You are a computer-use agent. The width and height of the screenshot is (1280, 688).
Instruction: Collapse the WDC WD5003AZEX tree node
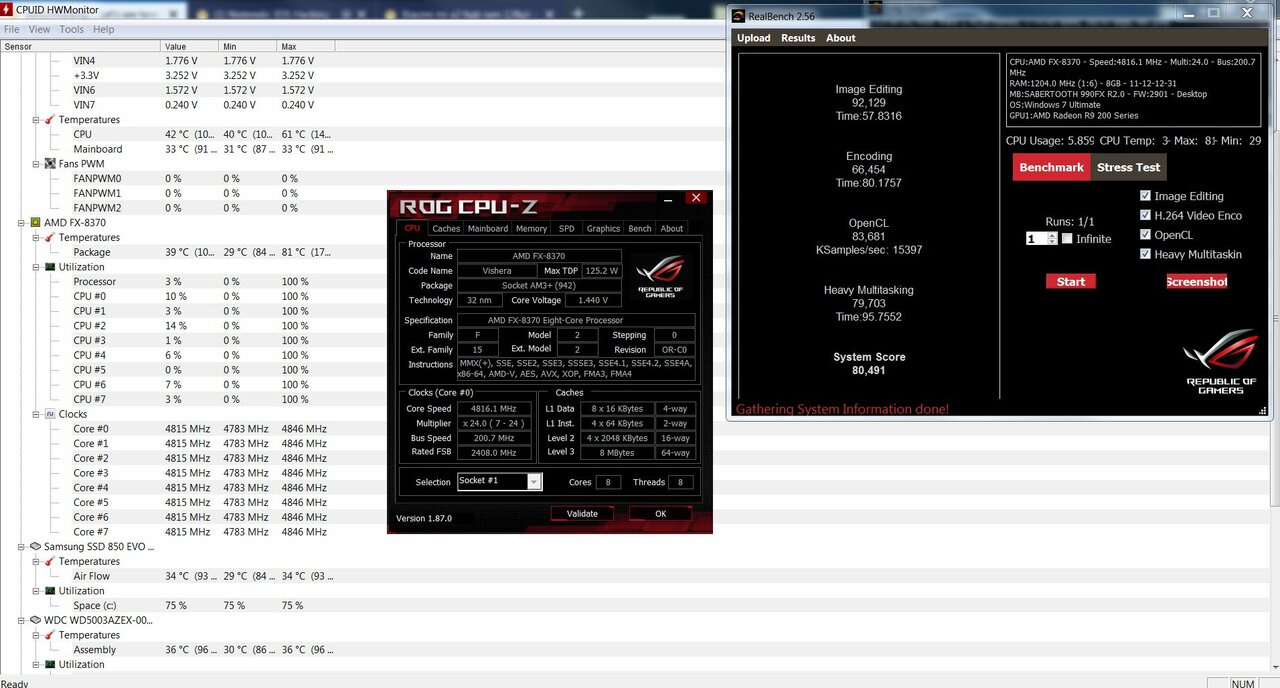point(21,620)
